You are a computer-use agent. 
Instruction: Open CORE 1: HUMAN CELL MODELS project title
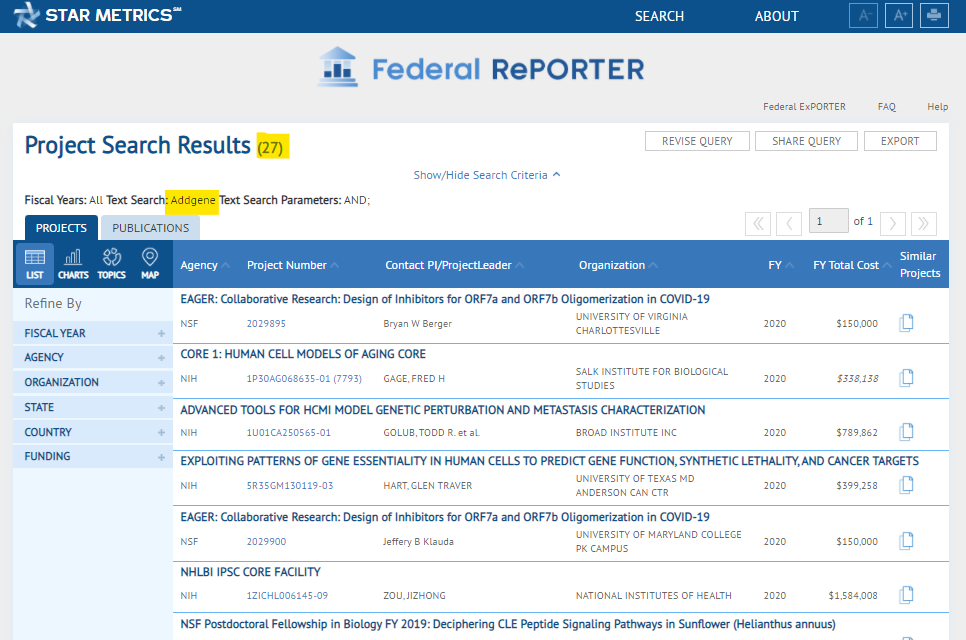(x=303, y=354)
